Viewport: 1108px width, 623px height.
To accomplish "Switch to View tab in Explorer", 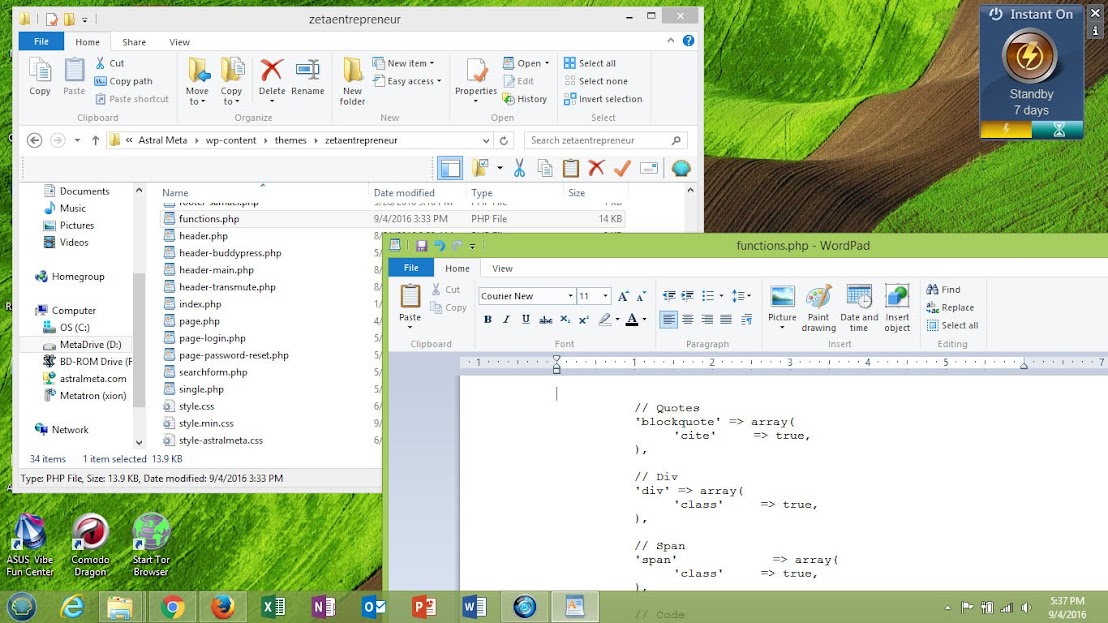I will pyautogui.click(x=179, y=42).
